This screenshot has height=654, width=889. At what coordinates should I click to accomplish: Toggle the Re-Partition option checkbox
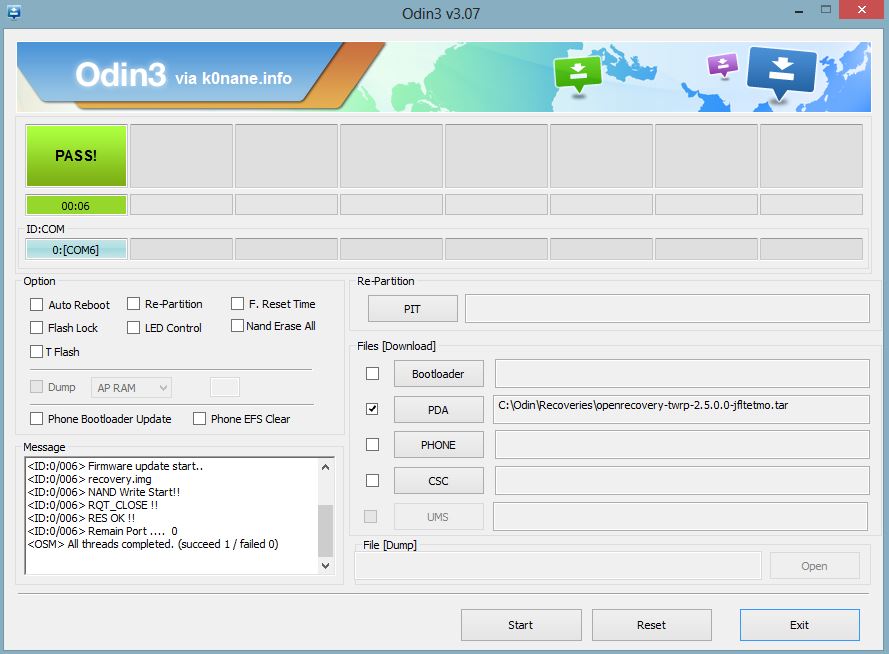coord(133,304)
